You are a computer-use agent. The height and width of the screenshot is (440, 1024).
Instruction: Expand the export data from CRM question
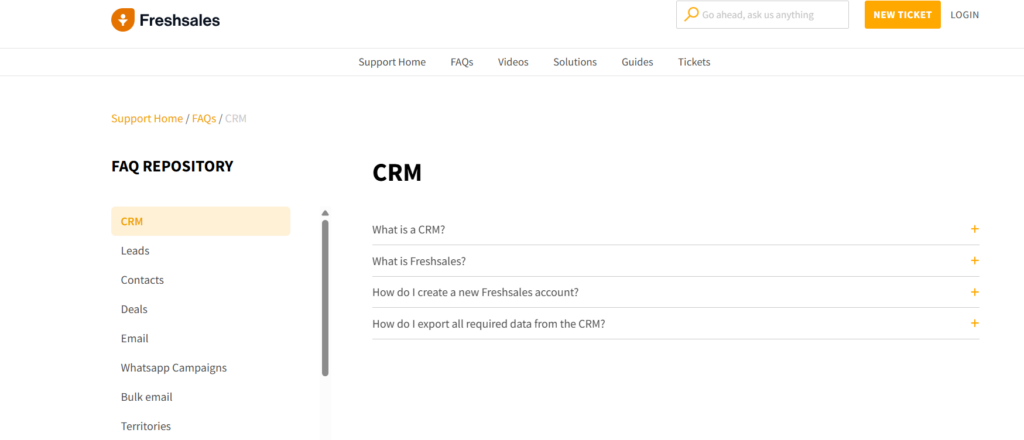[x=974, y=323]
